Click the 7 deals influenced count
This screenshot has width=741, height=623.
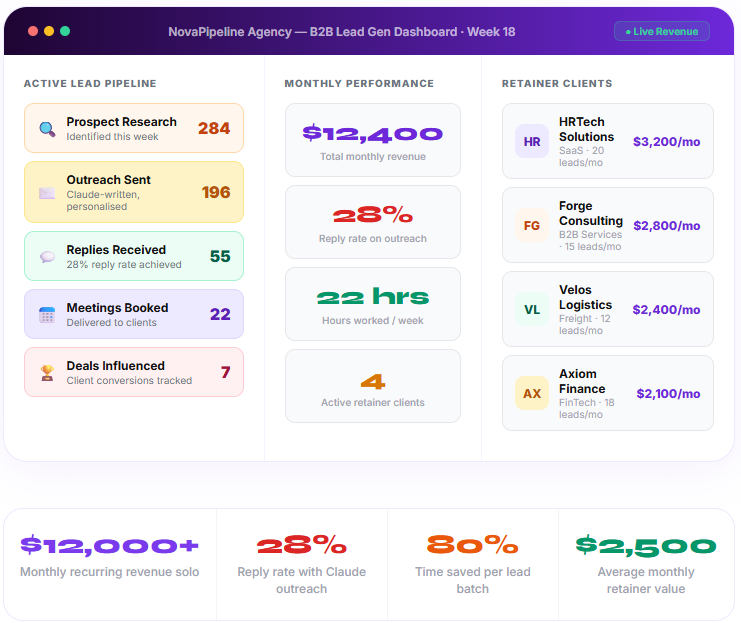226,372
